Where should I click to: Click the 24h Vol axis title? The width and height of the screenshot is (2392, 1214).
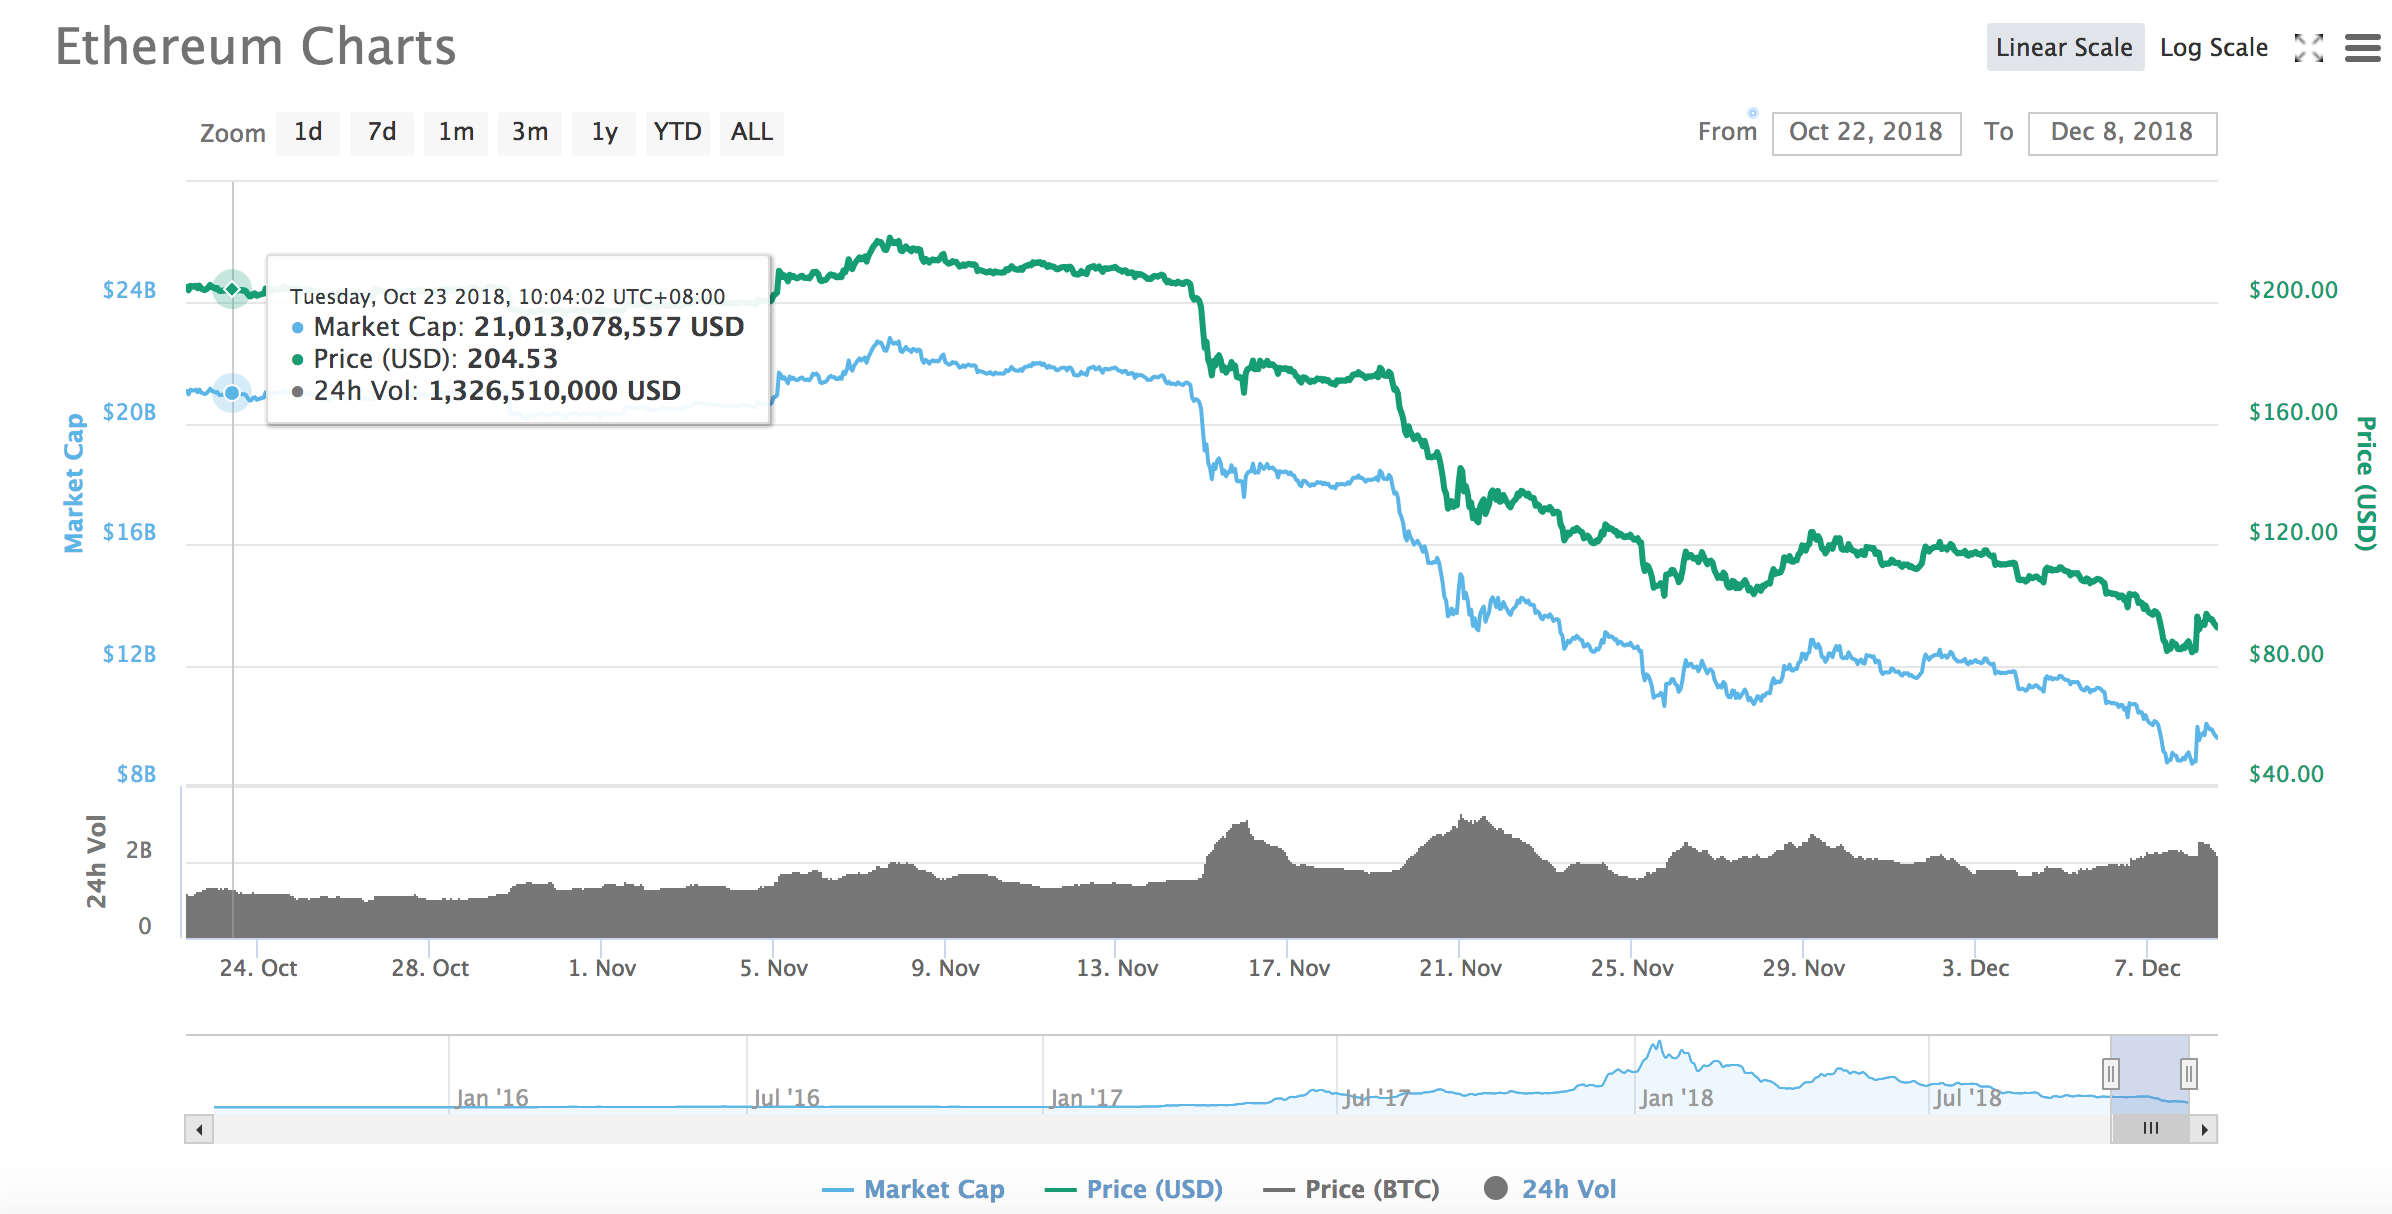pyautogui.click(x=96, y=861)
